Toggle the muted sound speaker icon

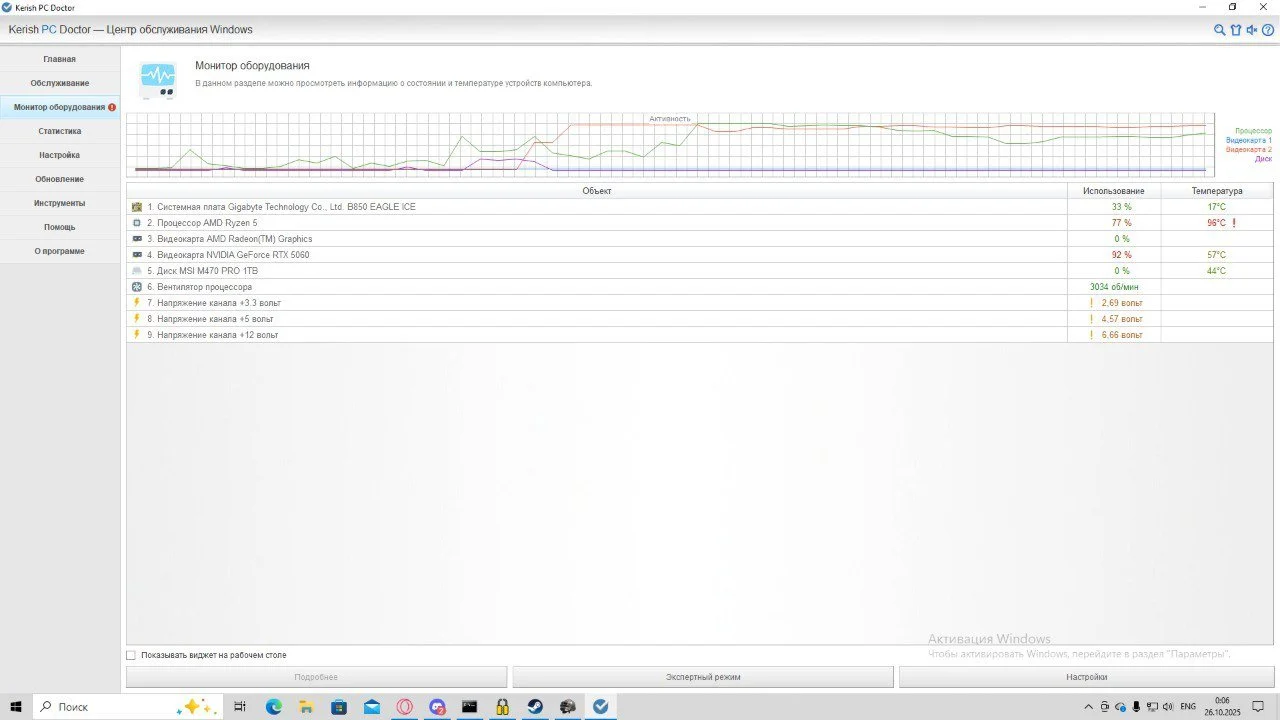pos(1251,30)
